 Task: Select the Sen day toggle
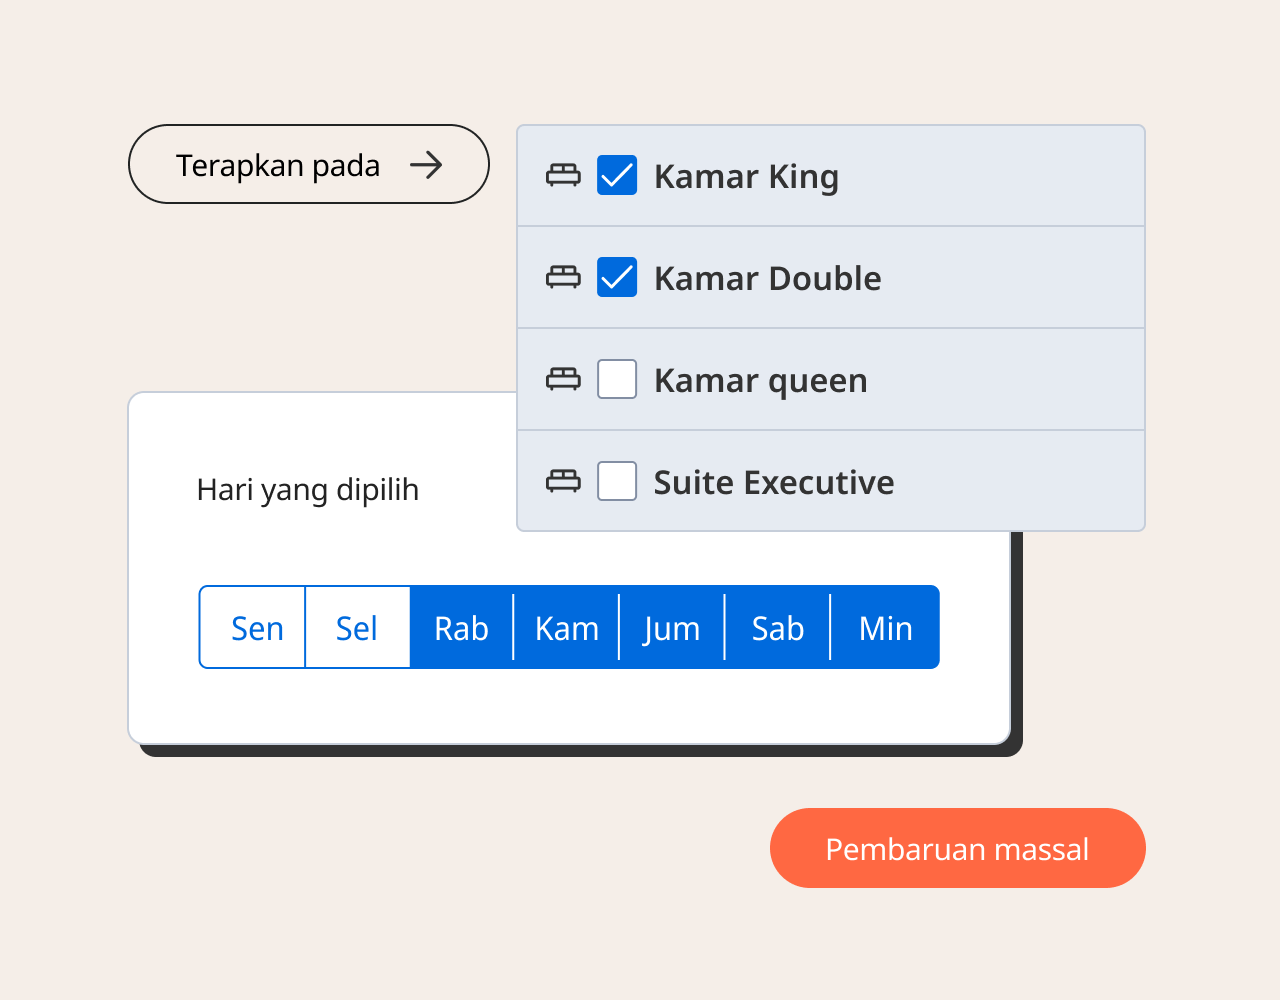point(257,628)
